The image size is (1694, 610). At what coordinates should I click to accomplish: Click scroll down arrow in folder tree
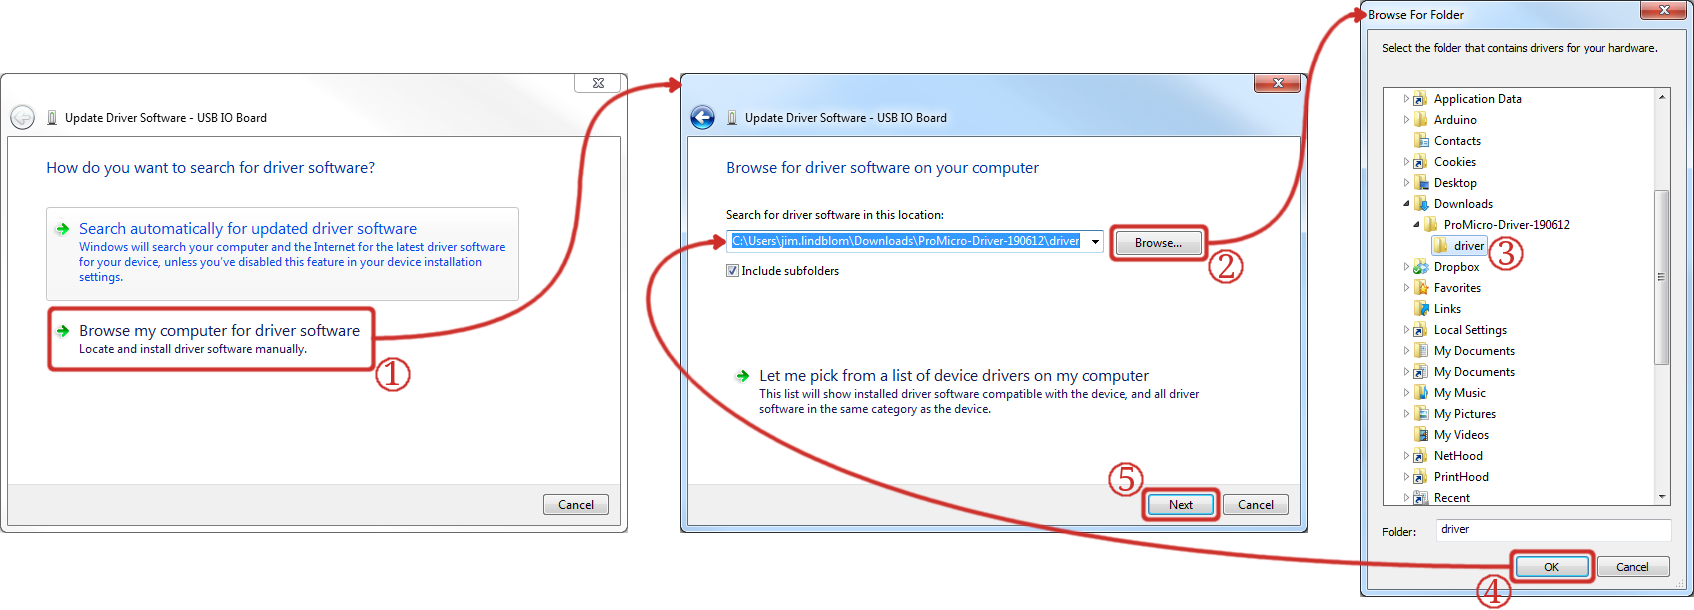coord(1662,497)
